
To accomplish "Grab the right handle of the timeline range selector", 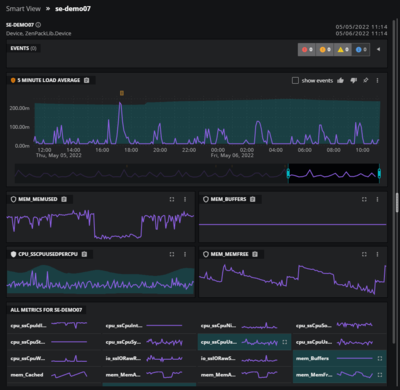I will point(379,173).
